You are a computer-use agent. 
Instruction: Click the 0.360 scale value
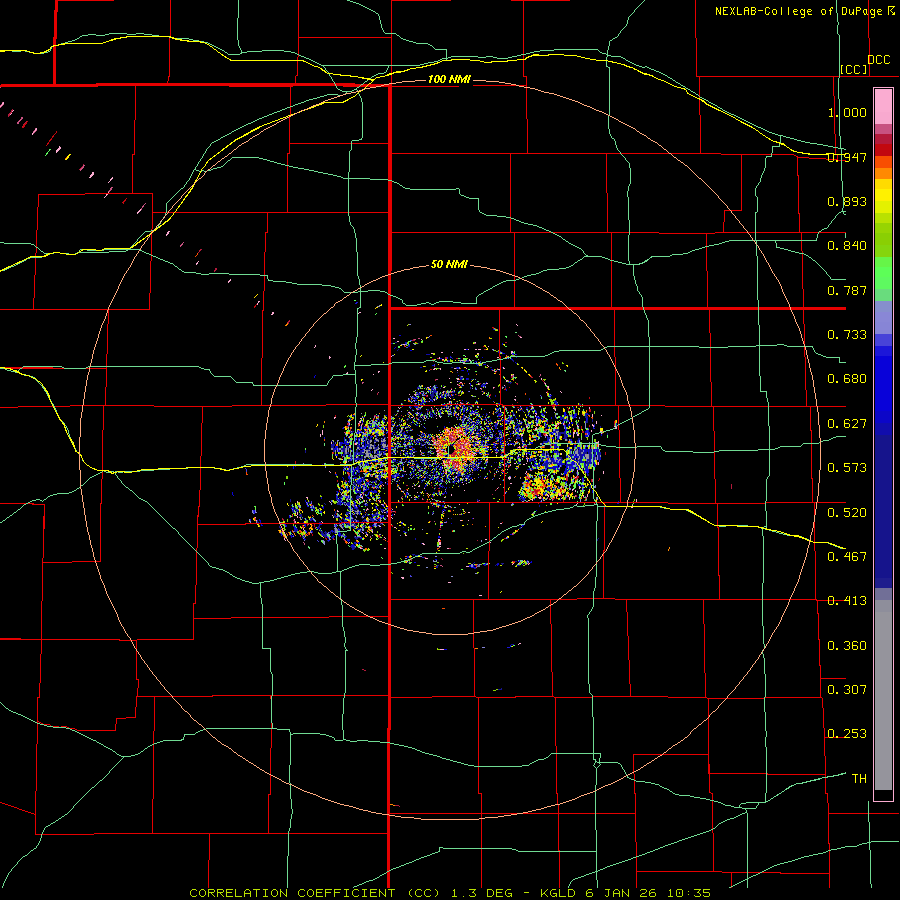tap(847, 646)
